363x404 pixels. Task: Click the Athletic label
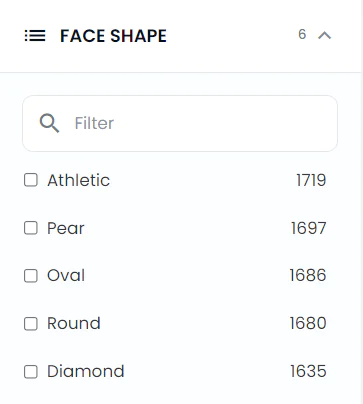[78, 180]
